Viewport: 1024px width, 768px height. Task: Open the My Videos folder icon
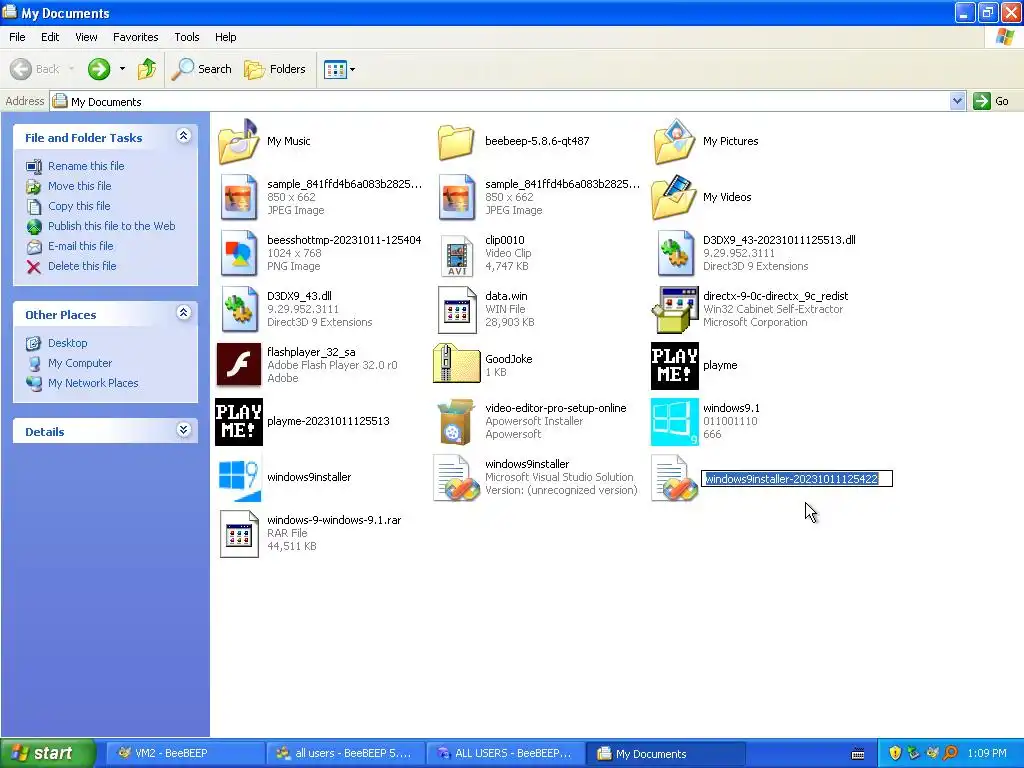675,197
